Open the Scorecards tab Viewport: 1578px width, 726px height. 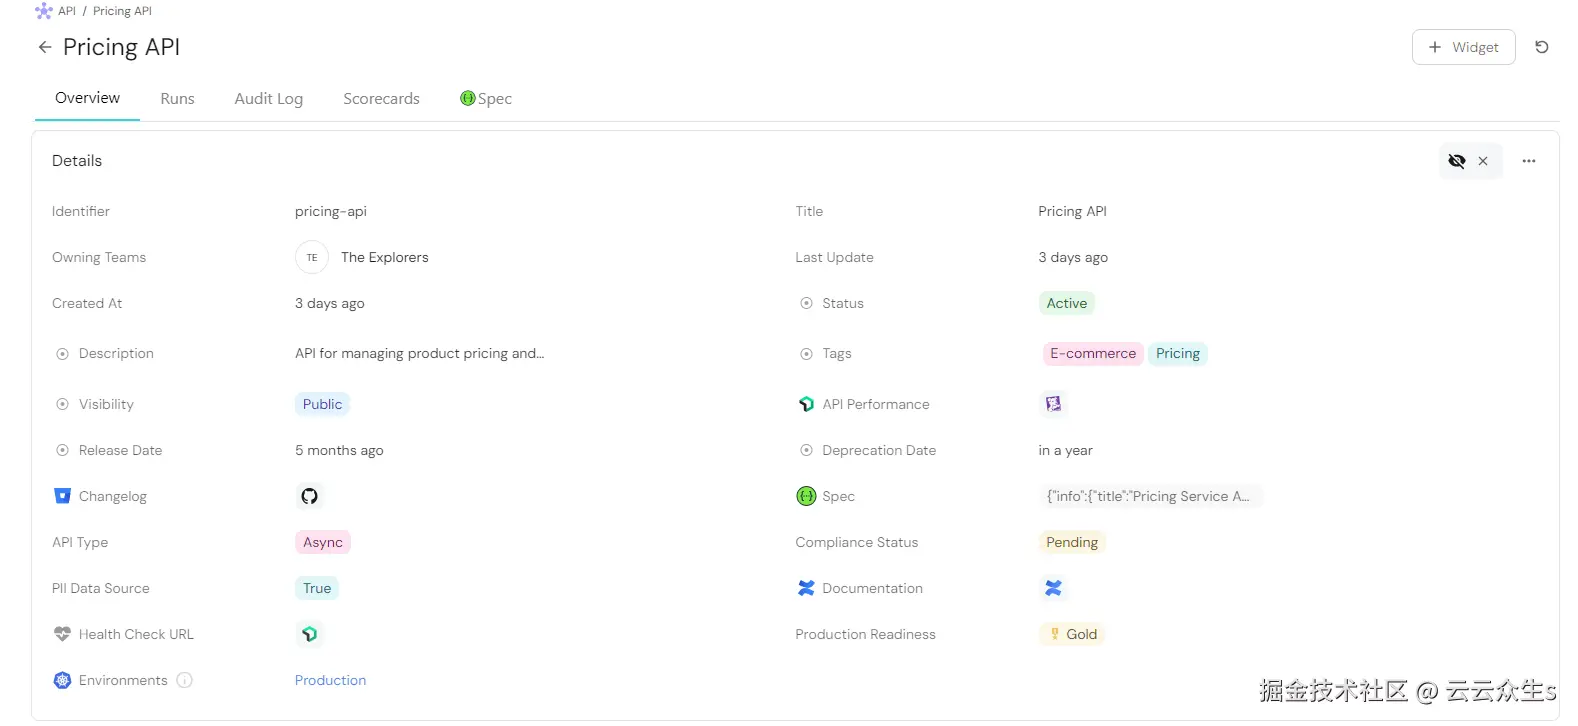click(x=381, y=99)
